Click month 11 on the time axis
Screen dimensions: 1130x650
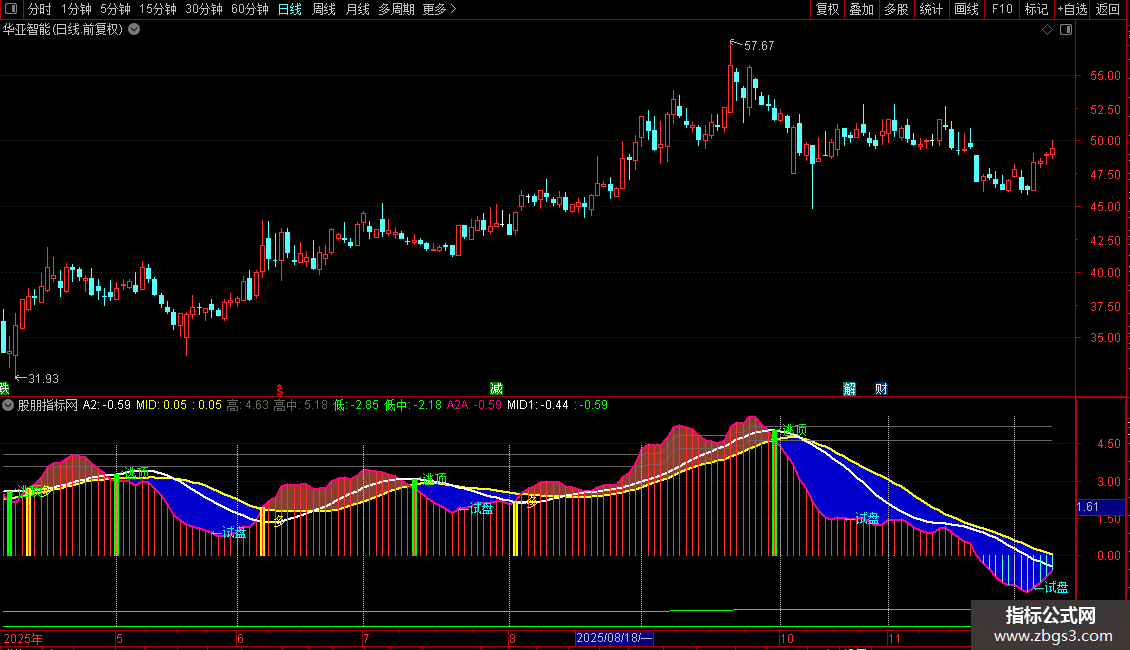894,638
